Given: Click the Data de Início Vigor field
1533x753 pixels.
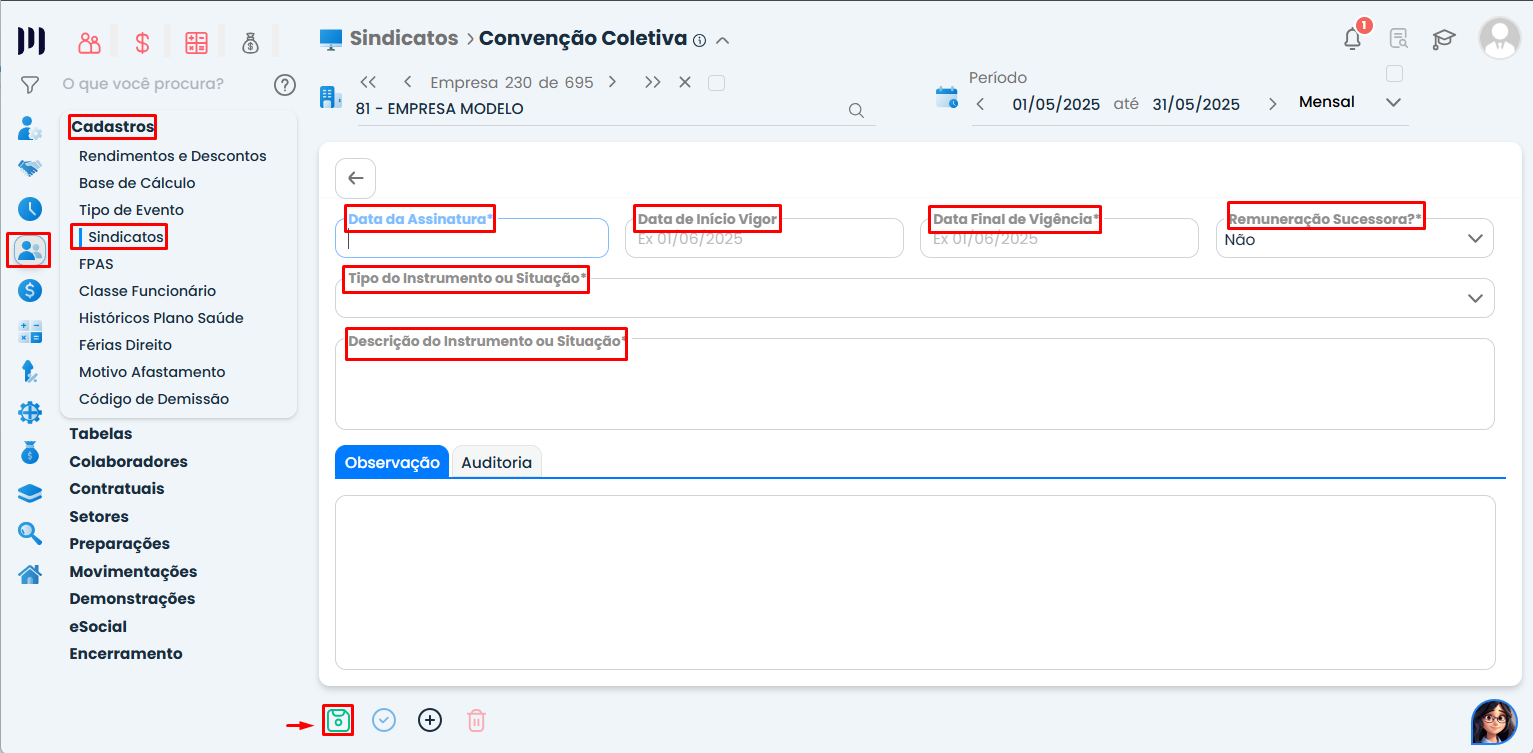Looking at the screenshot, I should tap(764, 238).
